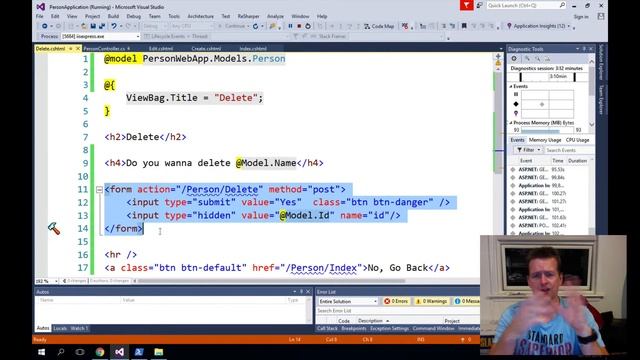Pin the Delete.cshtml tab

[x=71, y=49]
